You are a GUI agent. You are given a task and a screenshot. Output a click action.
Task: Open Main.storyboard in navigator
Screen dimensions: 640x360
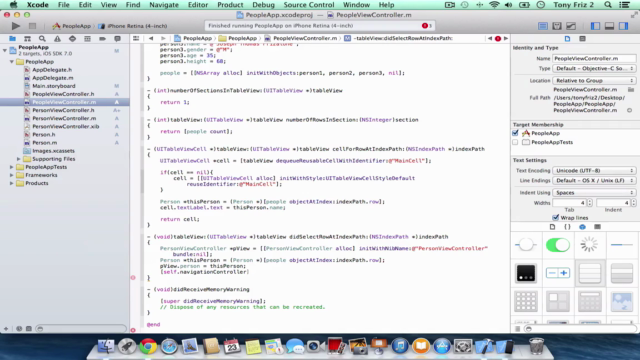pos(54,86)
